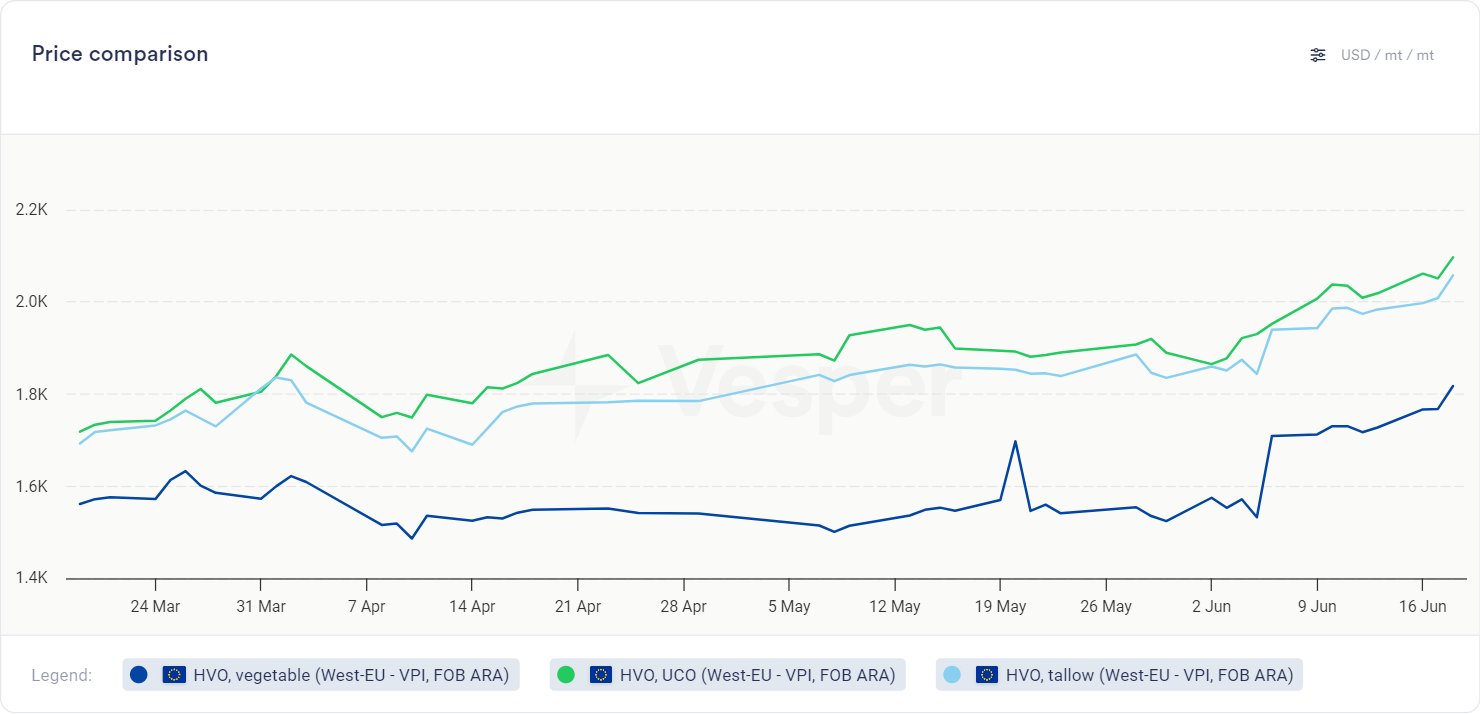This screenshot has height=714, width=1480.
Task: Open the chart settings sliders icon
Action: click(1318, 55)
